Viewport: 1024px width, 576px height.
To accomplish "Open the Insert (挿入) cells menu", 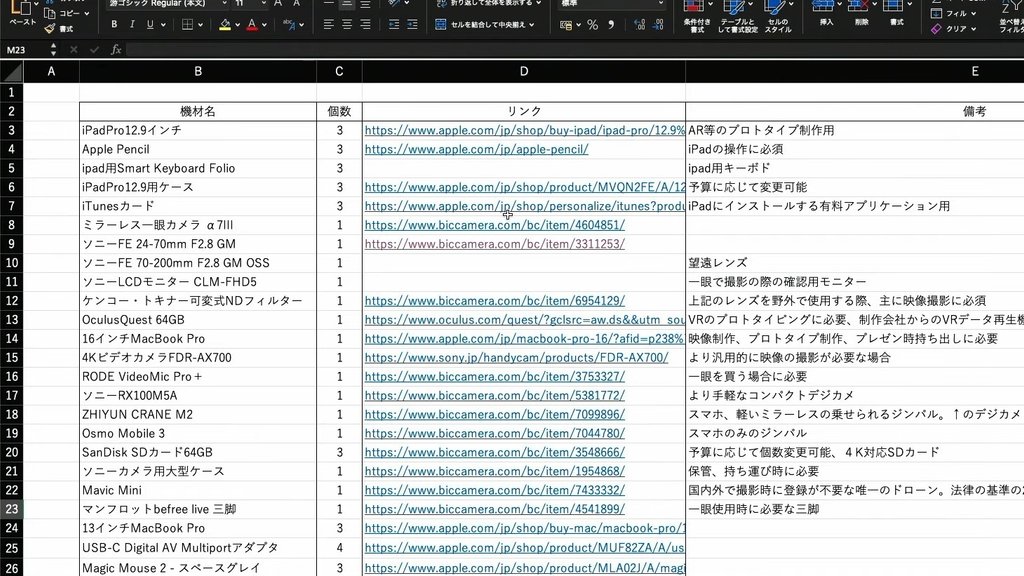I will coord(826,13).
